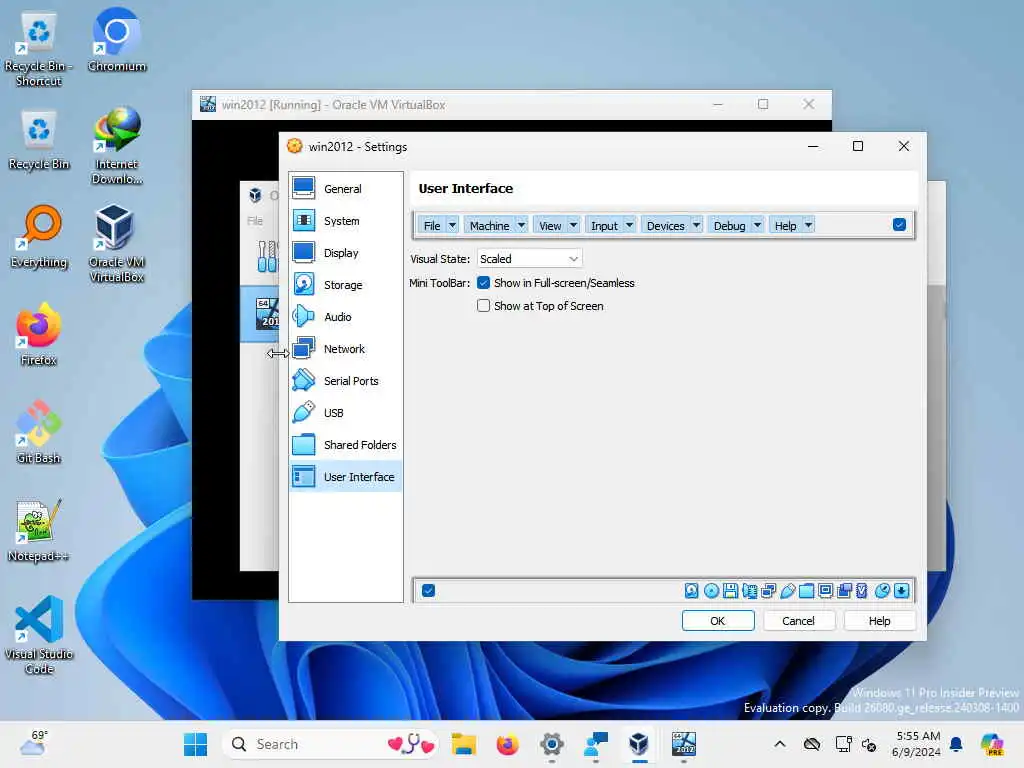The image size is (1024, 768).
Task: Open the System settings category
Action: [345, 221]
